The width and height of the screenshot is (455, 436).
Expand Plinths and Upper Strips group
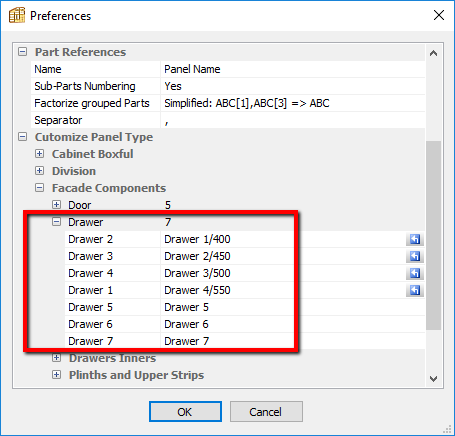coord(56,375)
